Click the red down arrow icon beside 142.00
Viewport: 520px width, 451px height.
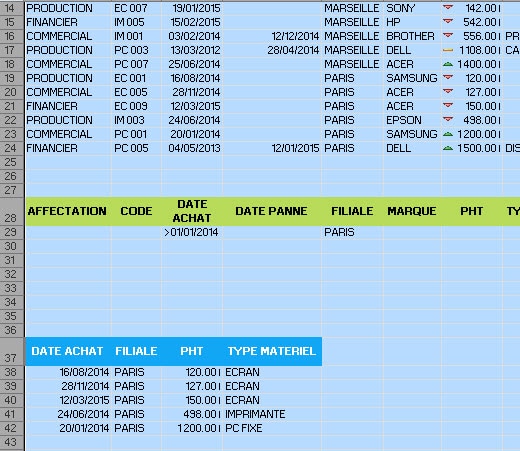[448, 8]
